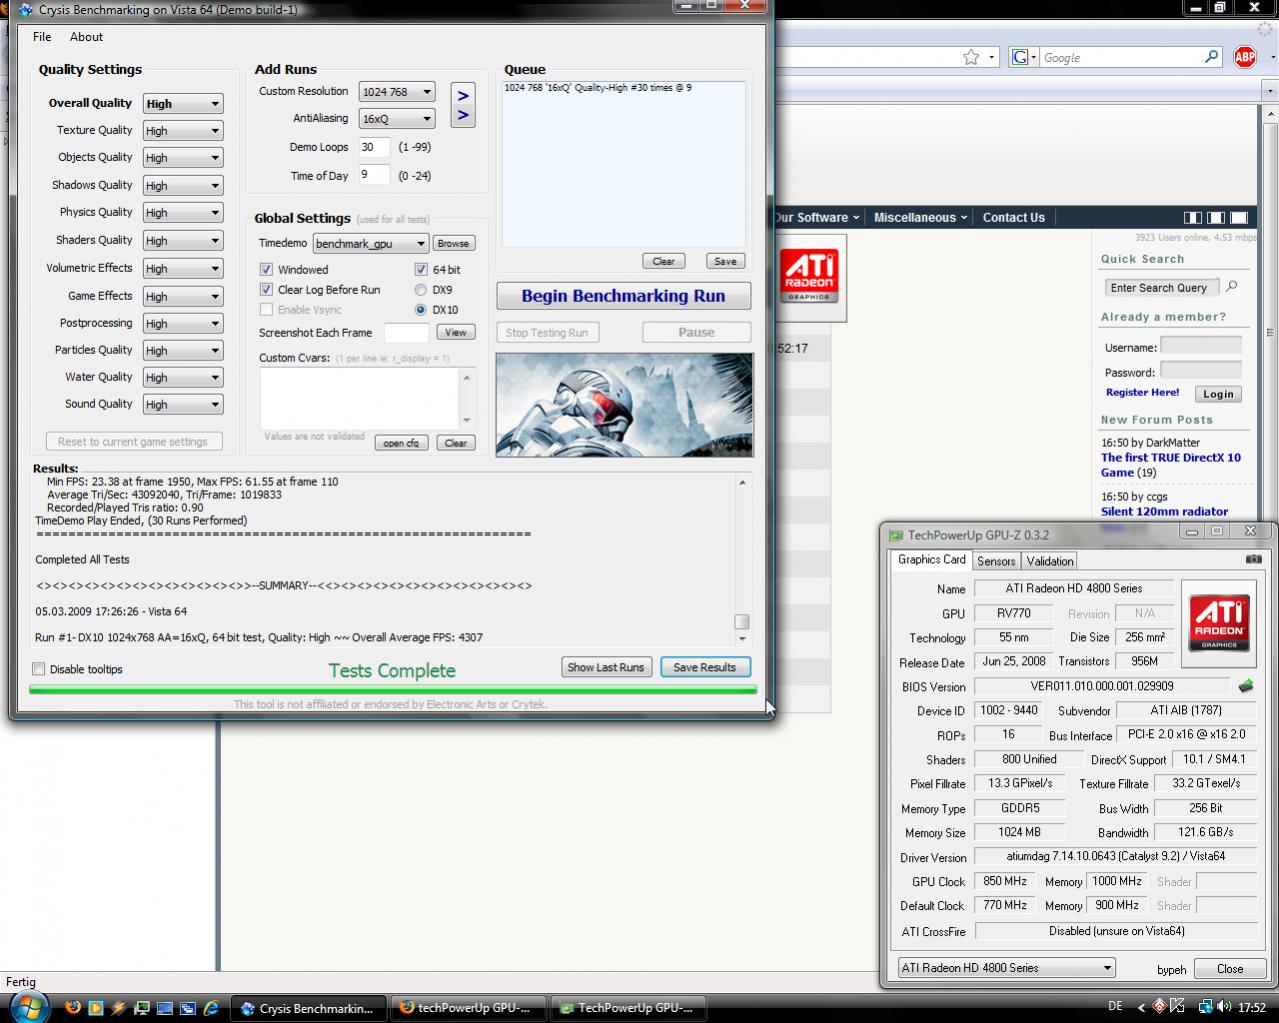Click the Demo Loops input field
Screen dimensions: 1279x1023
pyautogui.click(x=374, y=147)
